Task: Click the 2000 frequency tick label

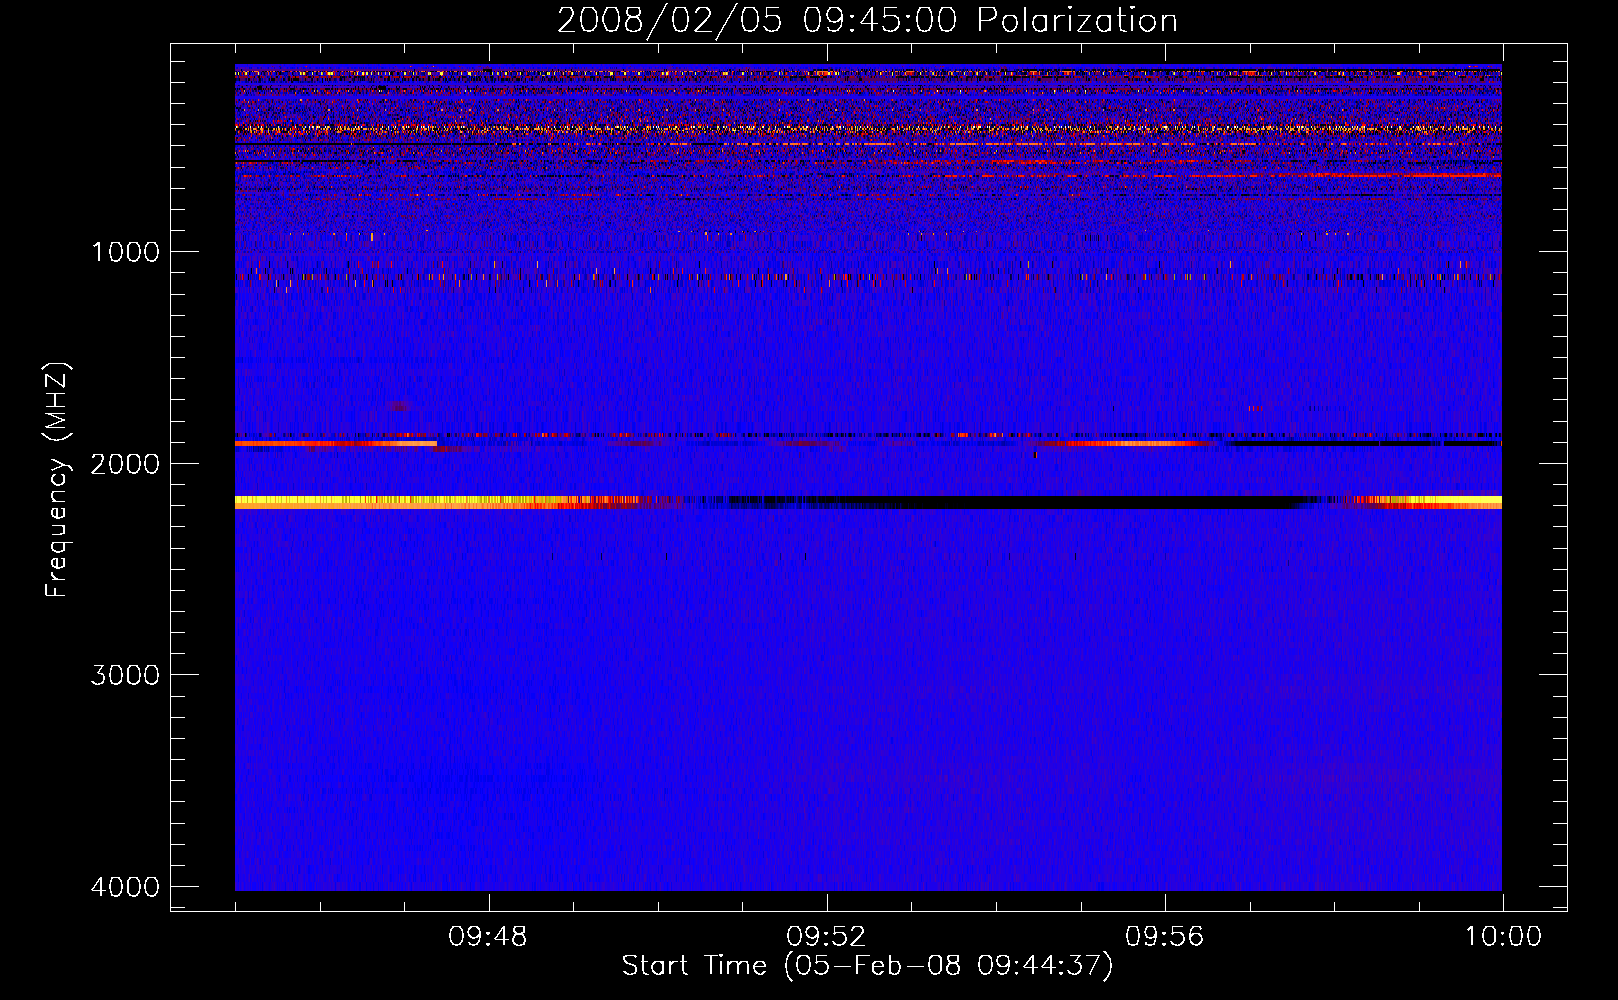Action: tap(125, 464)
